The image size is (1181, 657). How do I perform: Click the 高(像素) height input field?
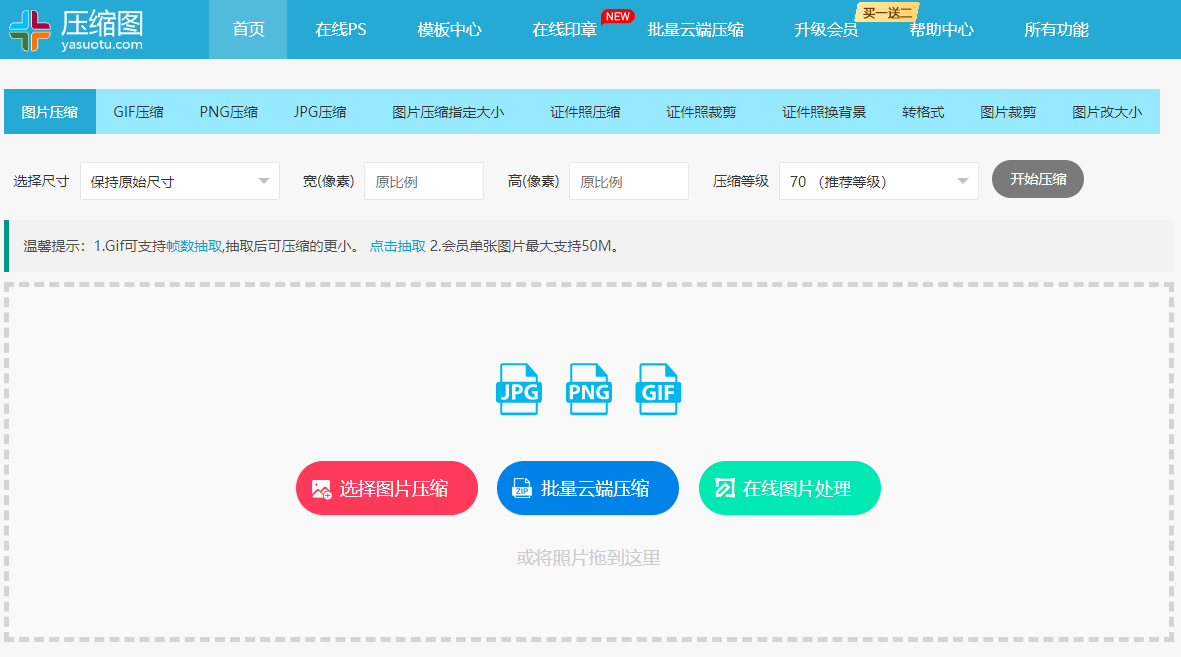[629, 181]
